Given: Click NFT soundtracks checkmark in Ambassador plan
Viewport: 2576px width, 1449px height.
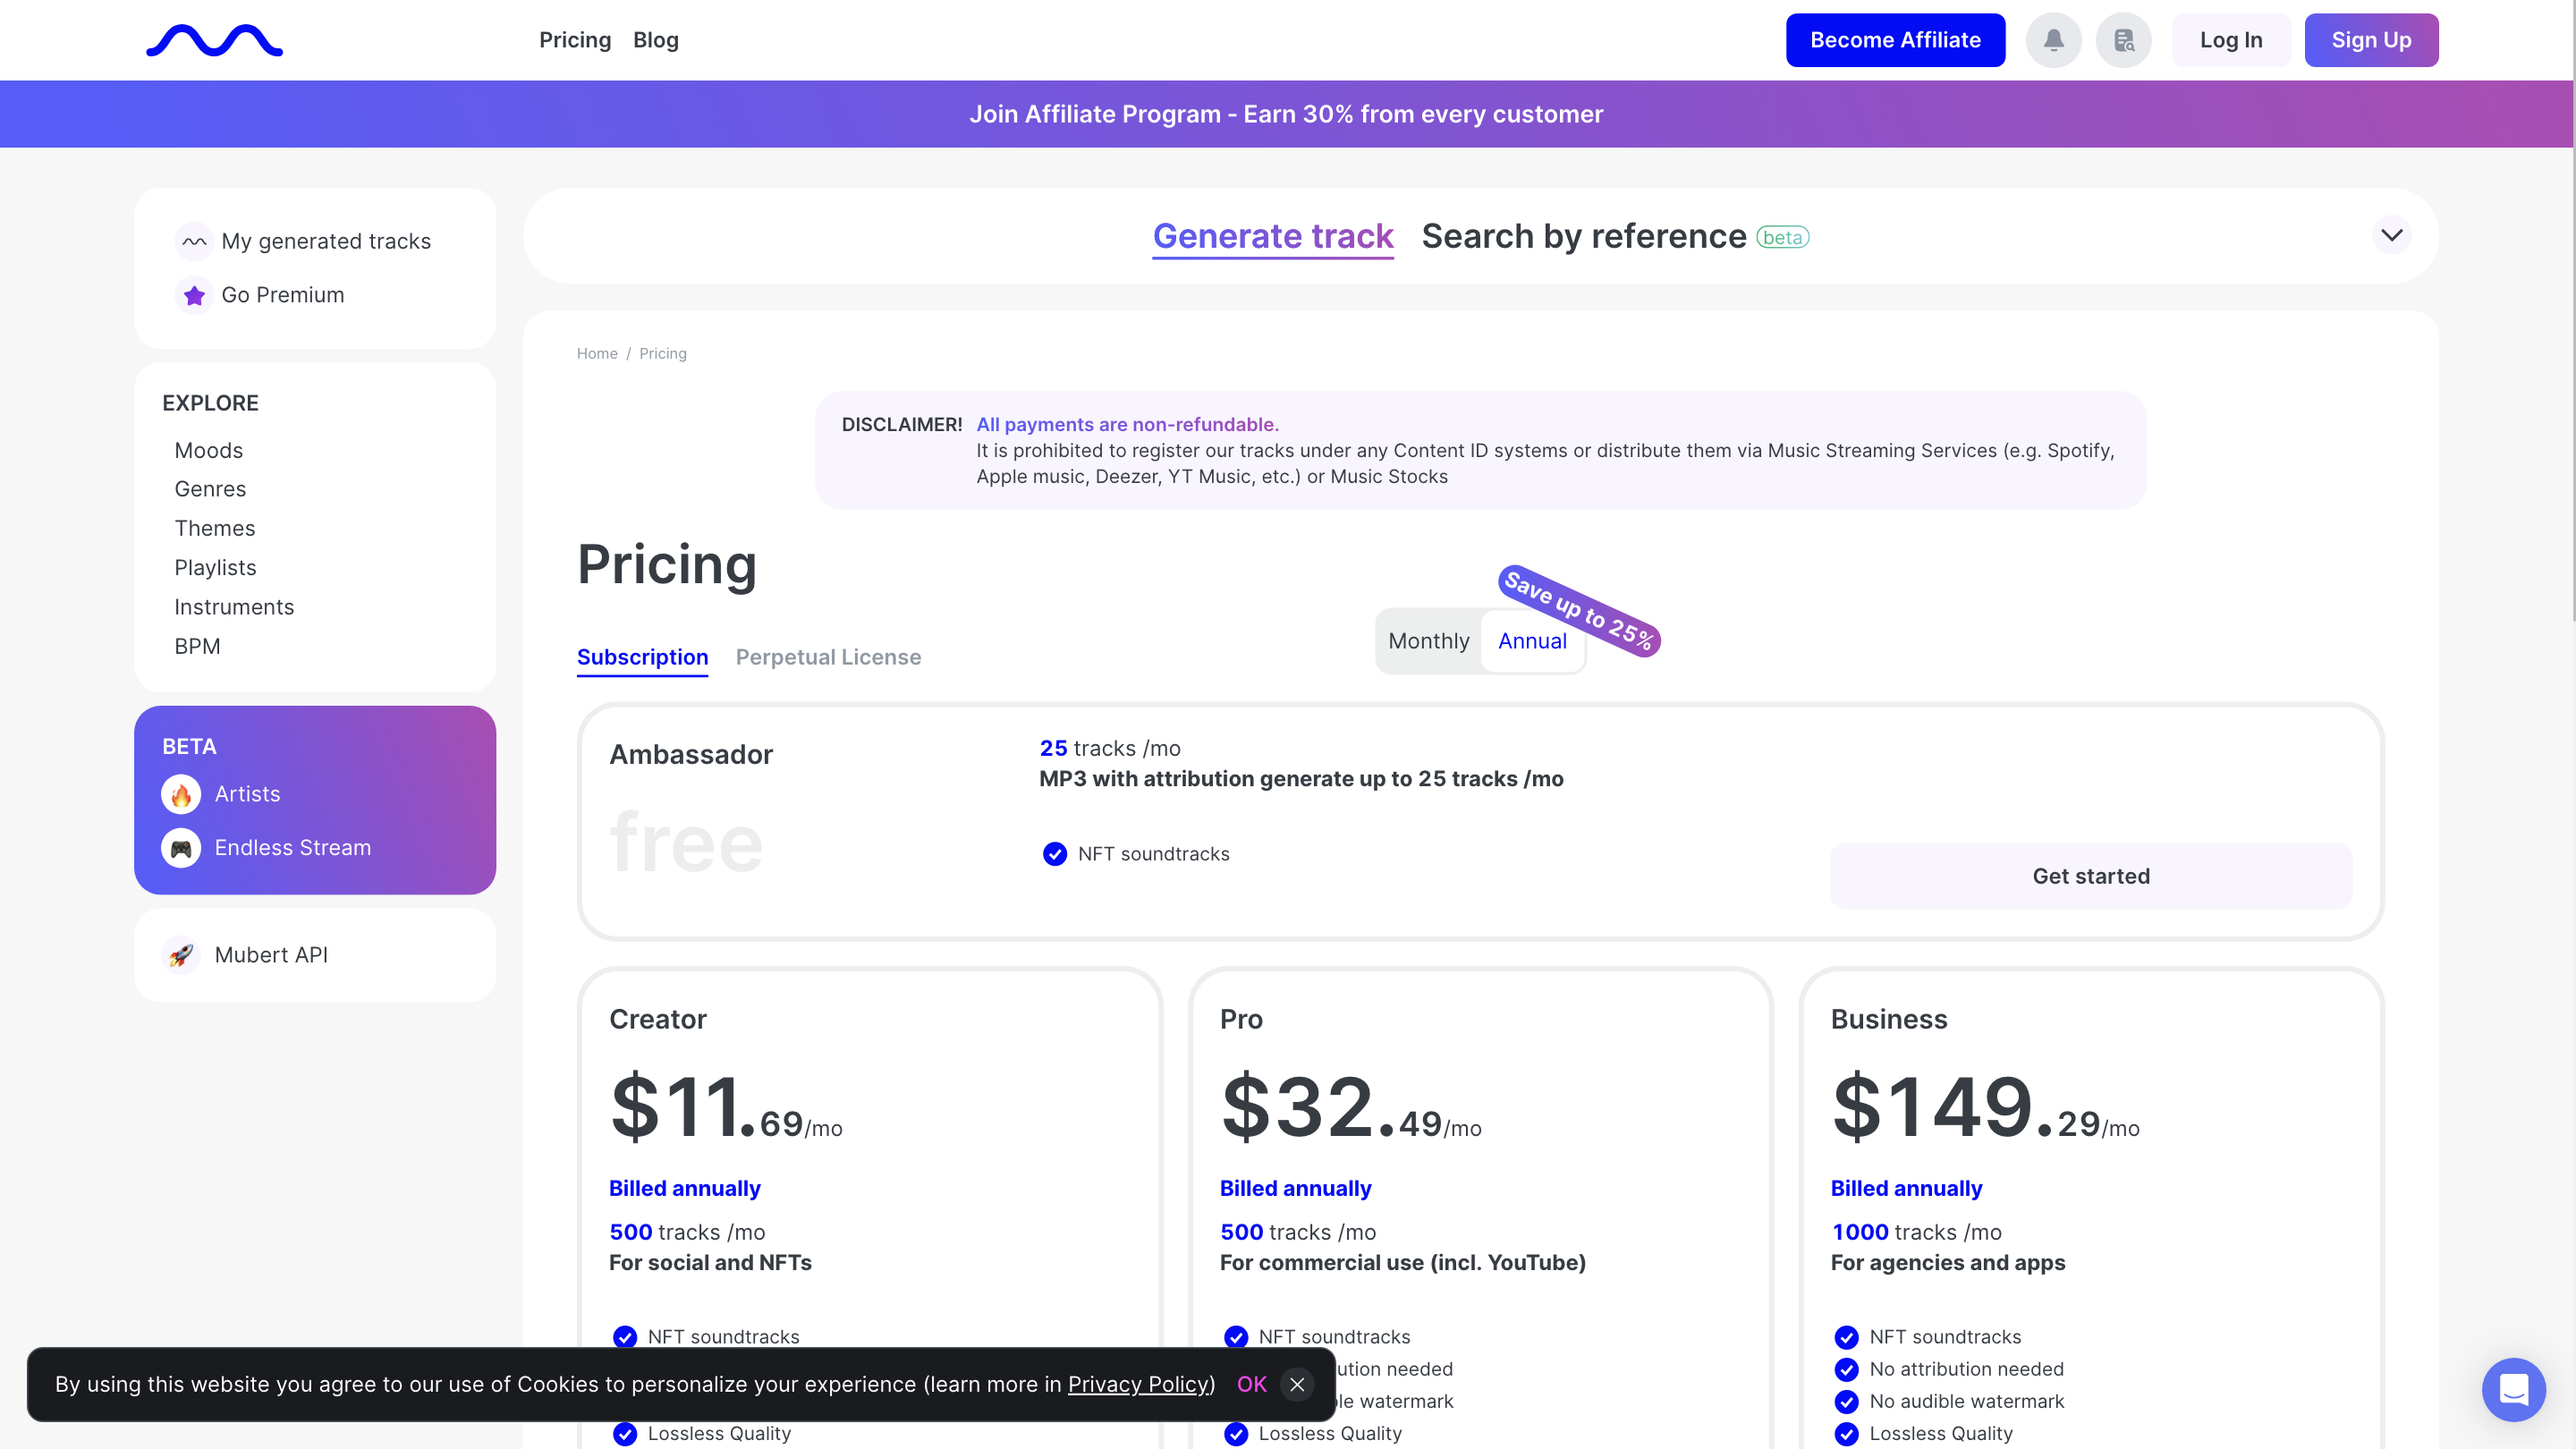Looking at the screenshot, I should pos(1054,854).
